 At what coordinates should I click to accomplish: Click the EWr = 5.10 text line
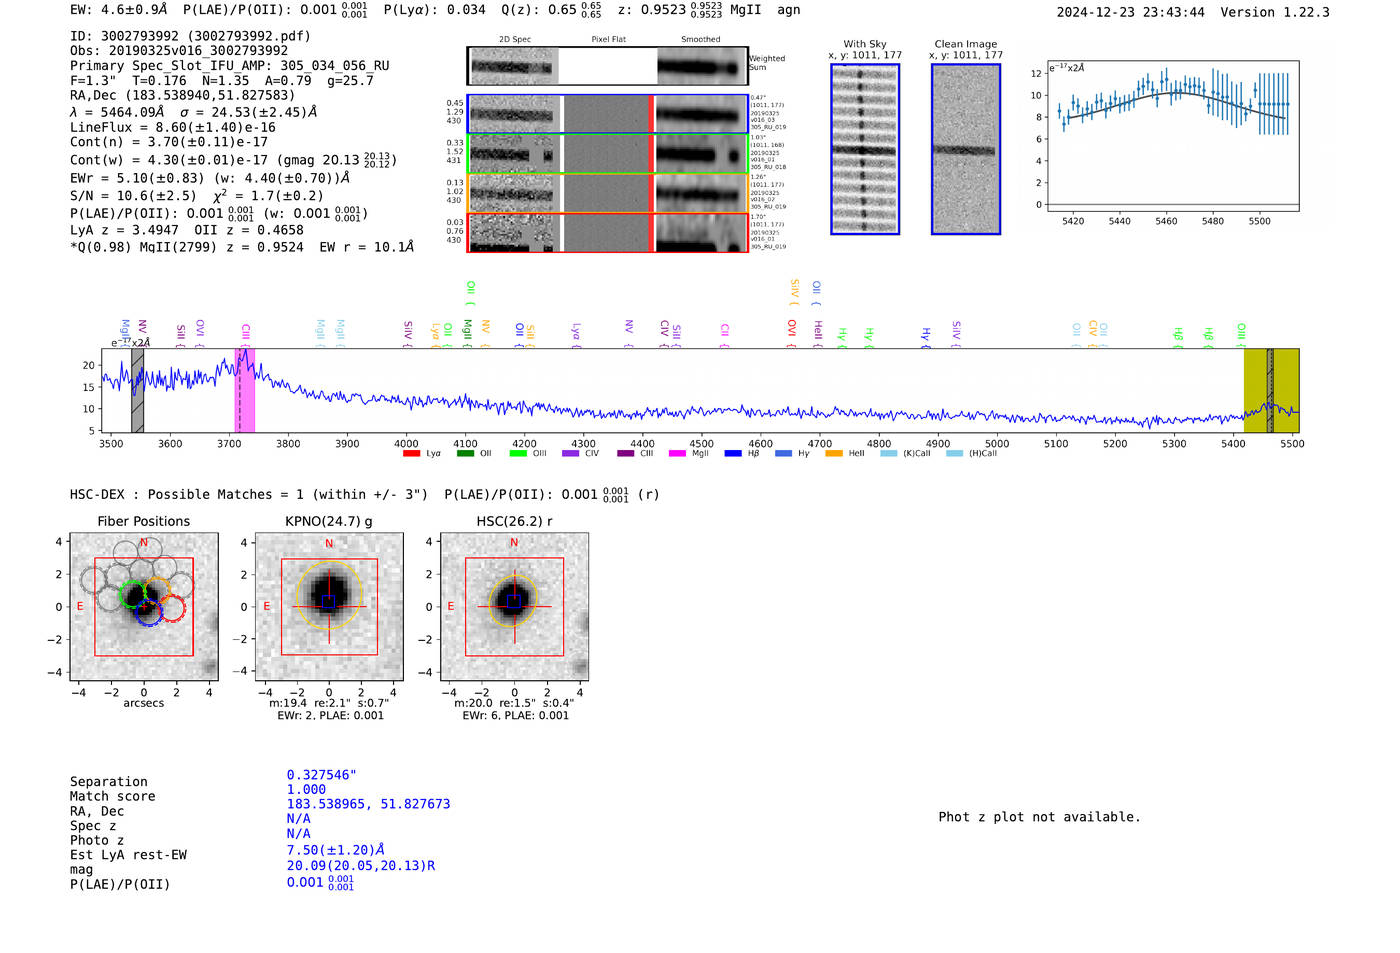(x=210, y=178)
